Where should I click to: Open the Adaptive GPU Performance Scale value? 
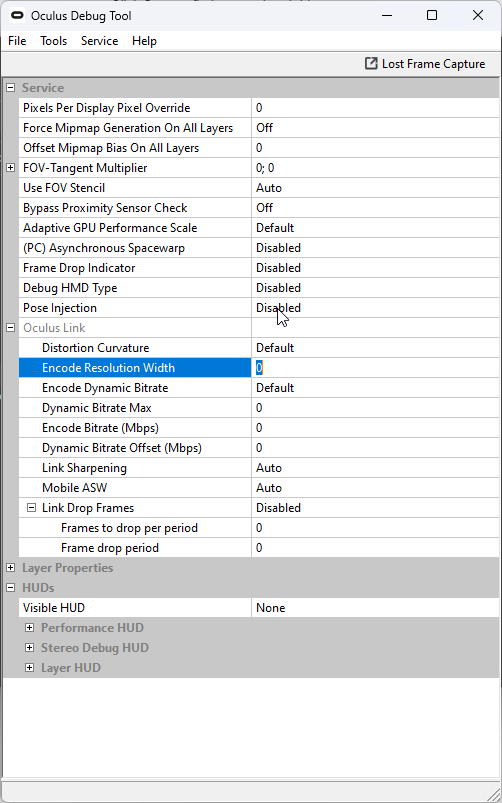(375, 228)
